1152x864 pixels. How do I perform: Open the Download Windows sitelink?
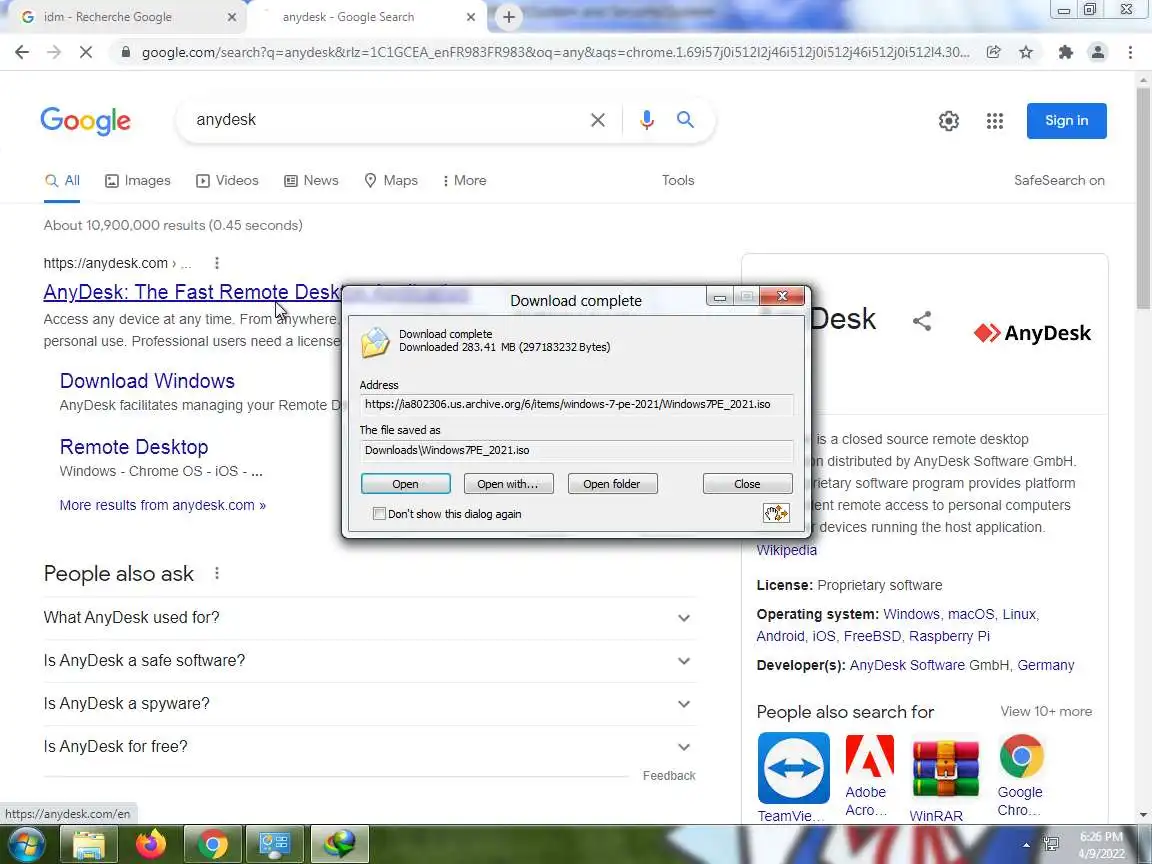(x=147, y=381)
